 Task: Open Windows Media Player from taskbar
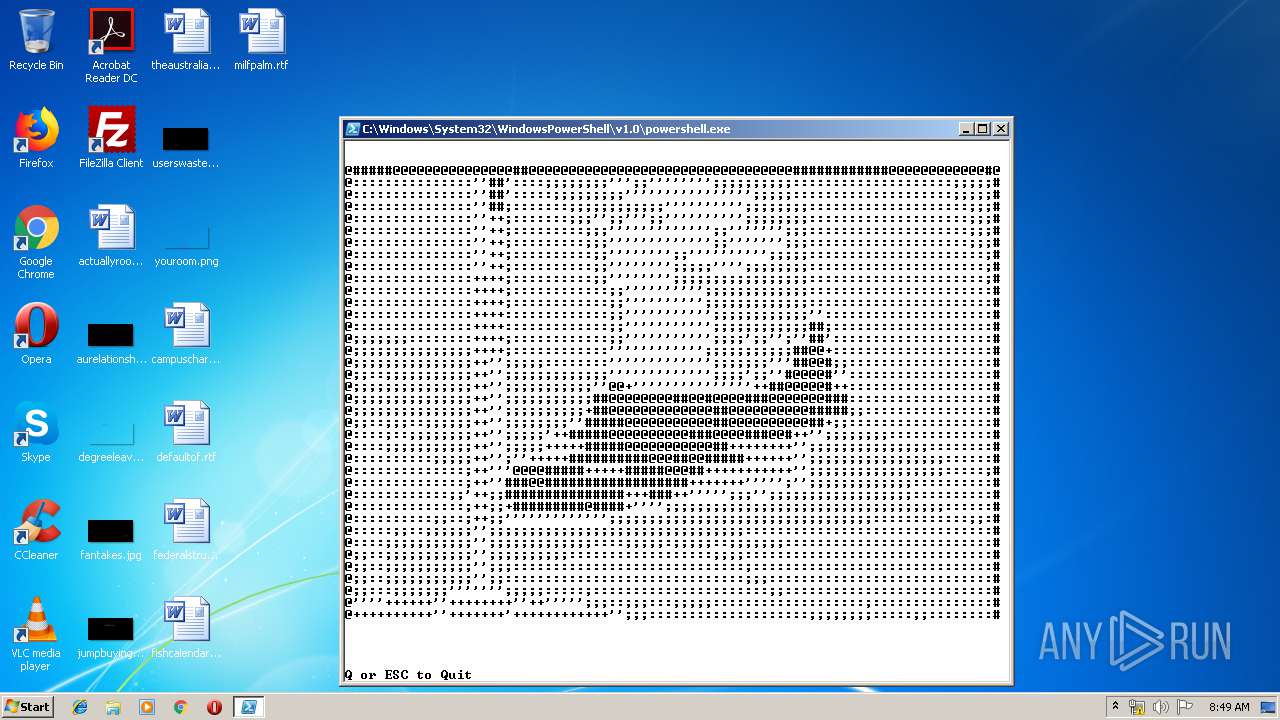[147, 707]
